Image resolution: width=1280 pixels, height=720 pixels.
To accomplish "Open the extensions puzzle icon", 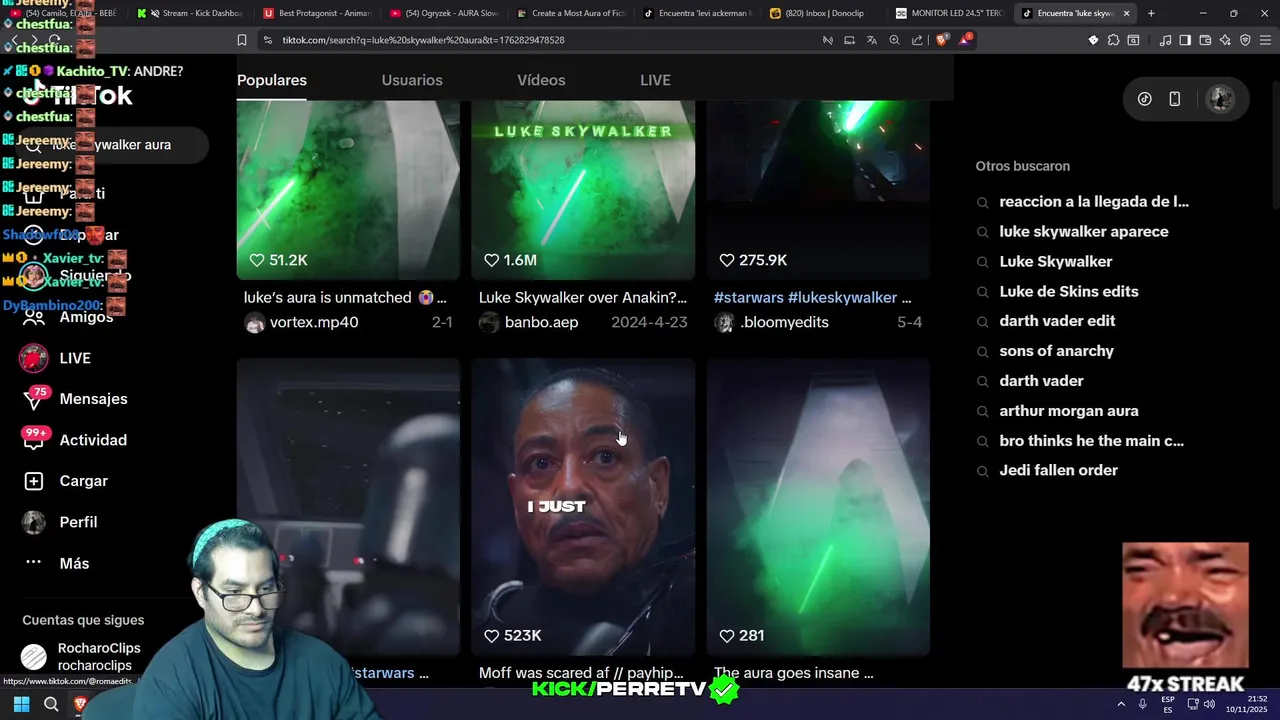I will coord(1113,40).
